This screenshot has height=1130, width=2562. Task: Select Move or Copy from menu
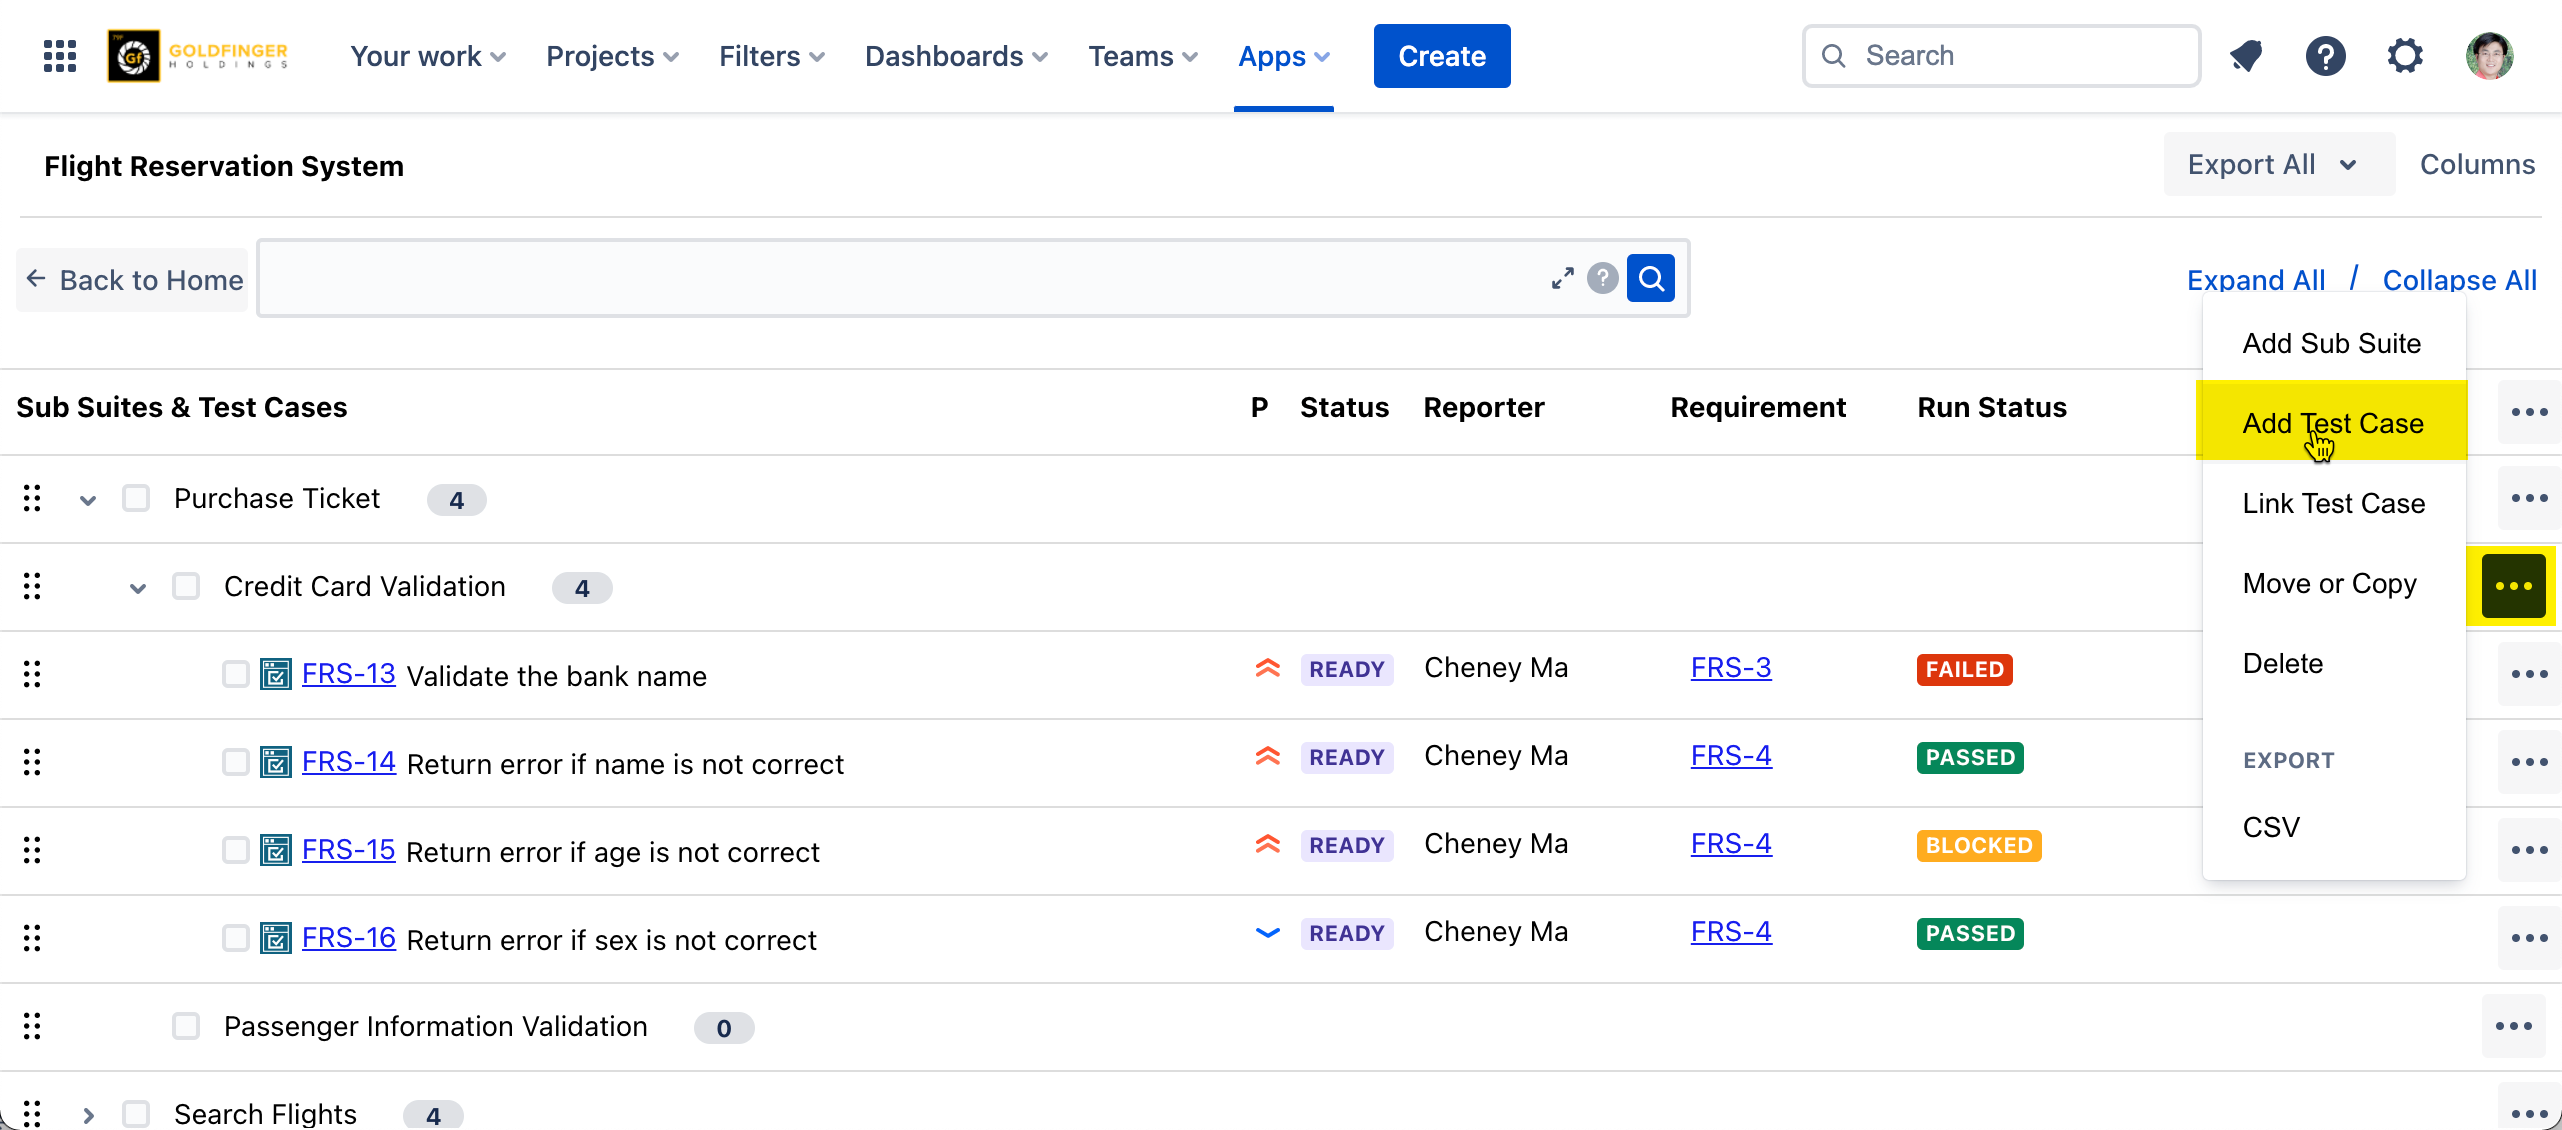pos(2329,583)
